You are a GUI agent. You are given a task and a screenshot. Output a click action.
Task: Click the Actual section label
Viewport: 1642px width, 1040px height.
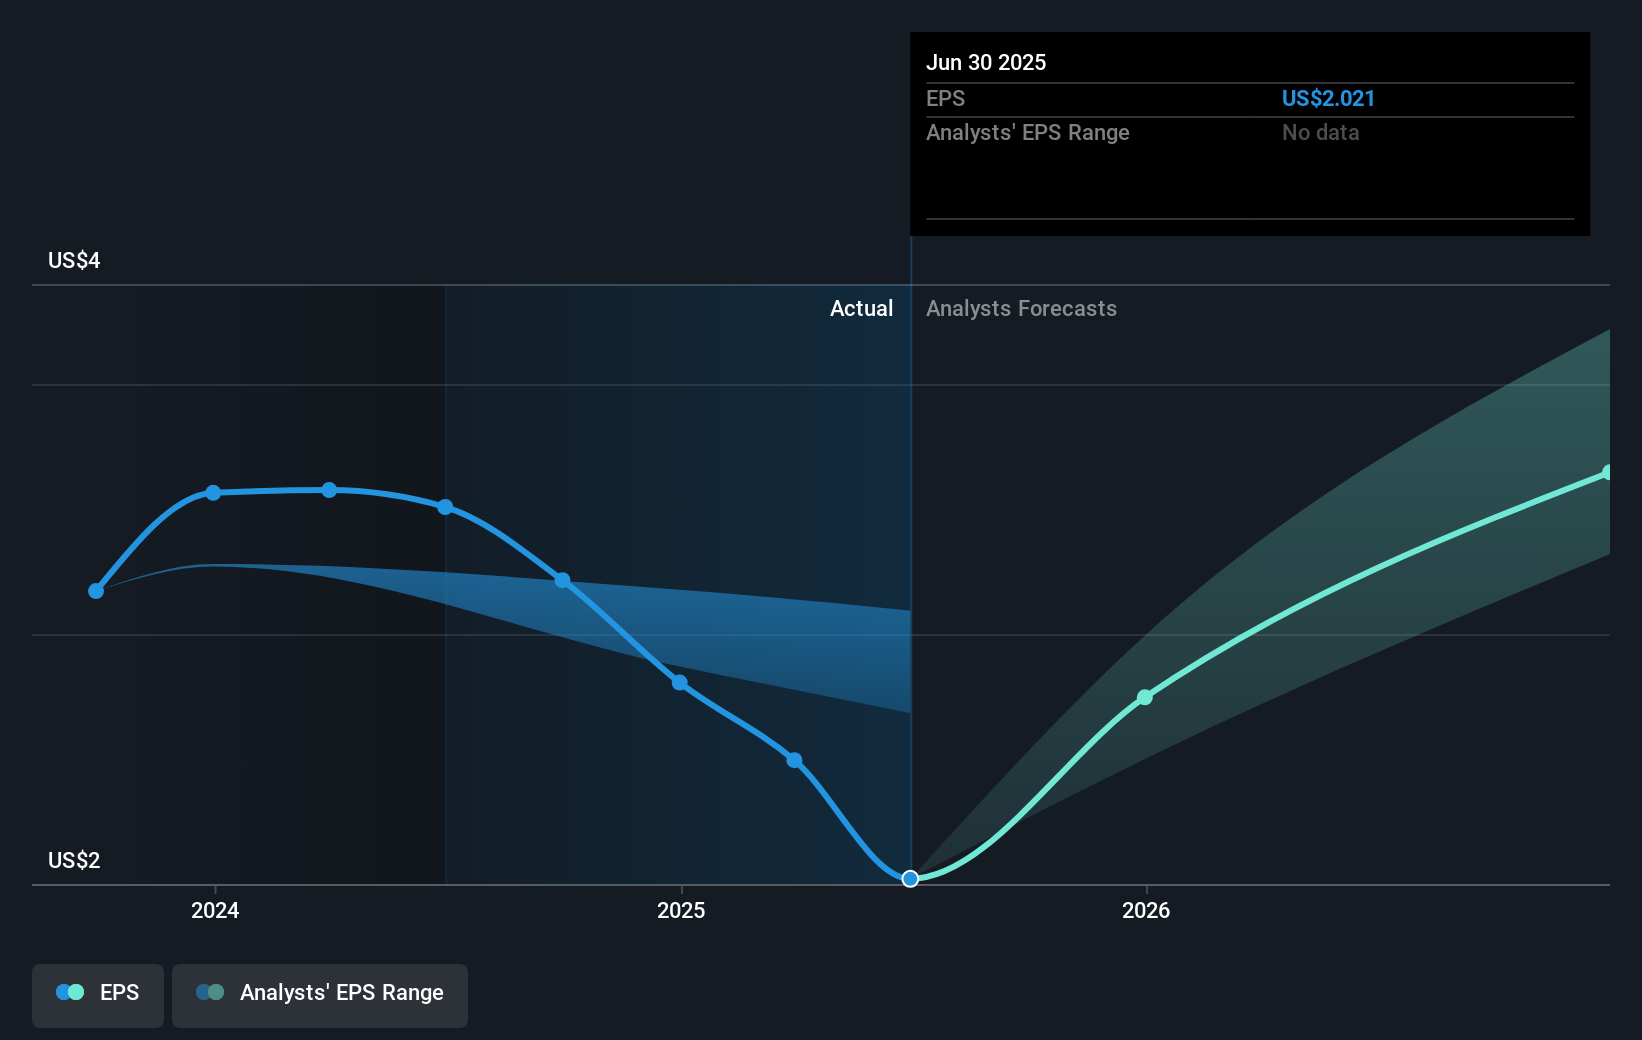coord(861,309)
